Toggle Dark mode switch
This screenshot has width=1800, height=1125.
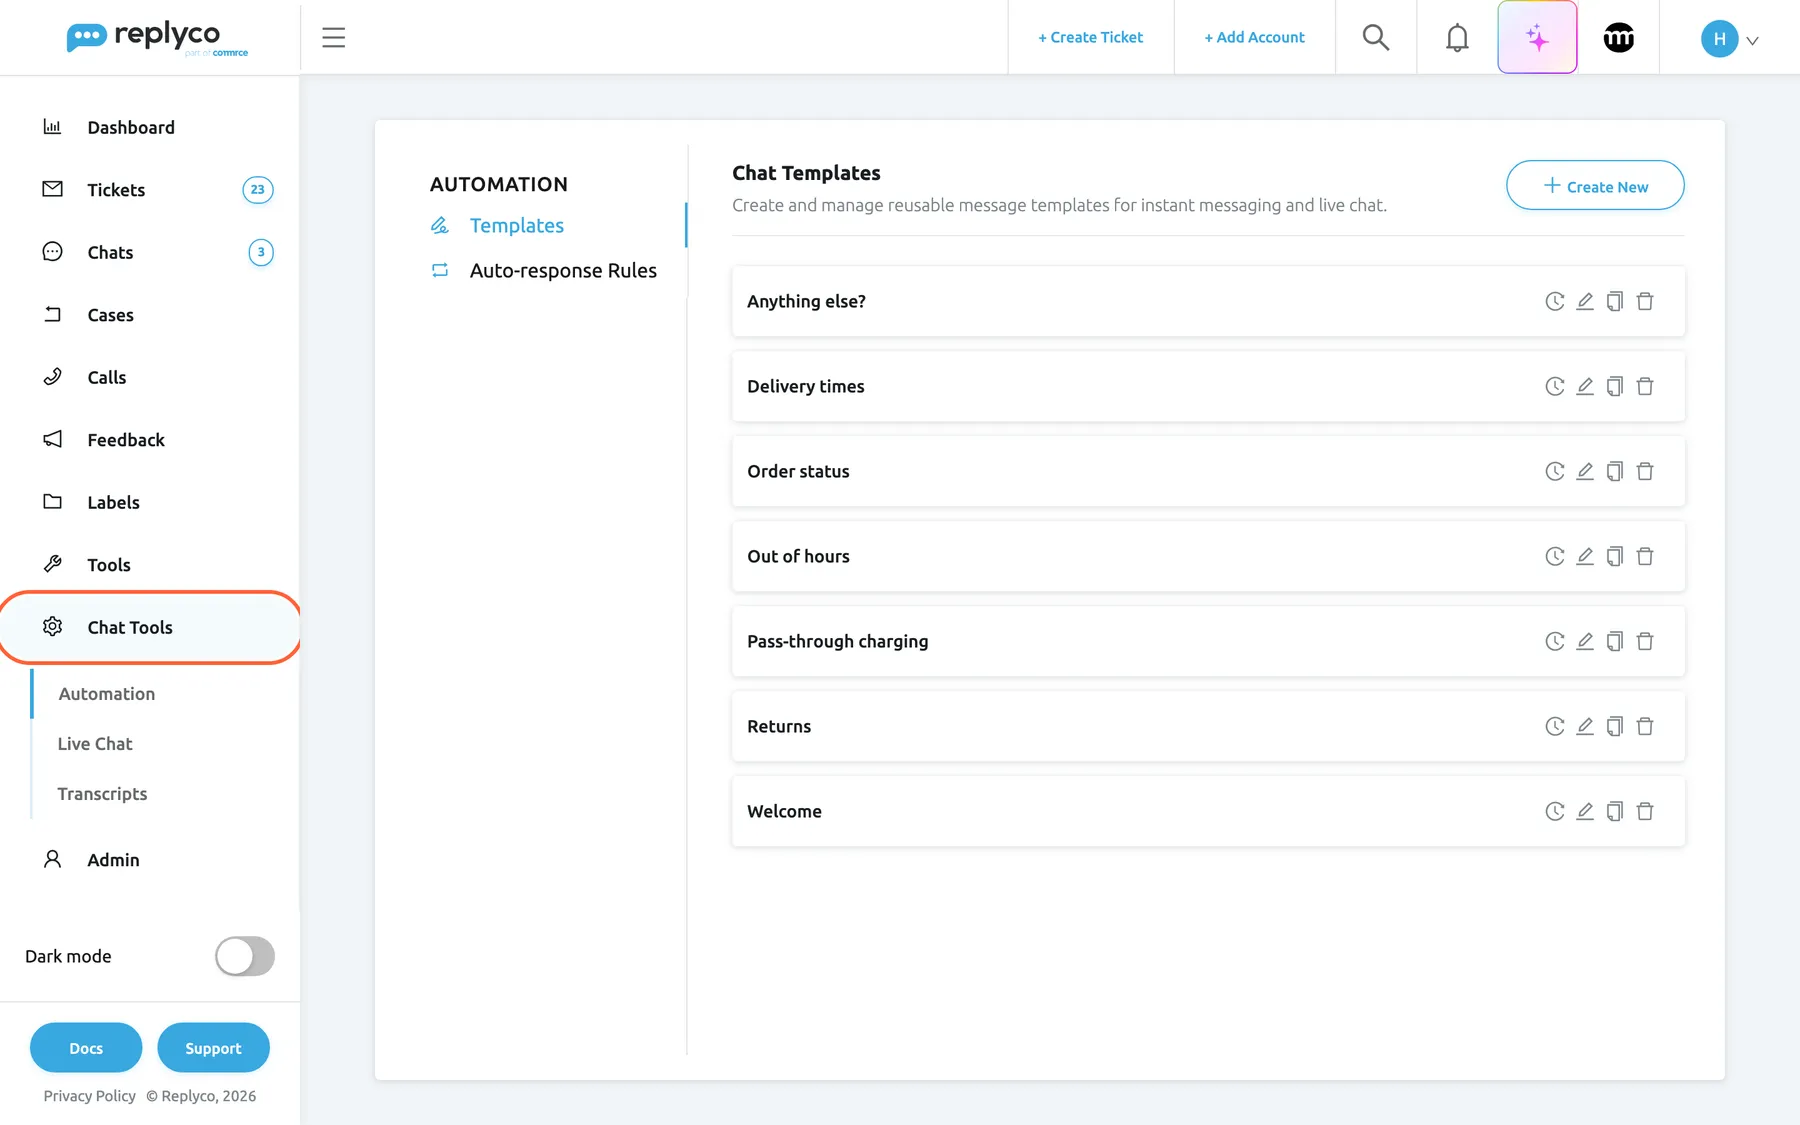[x=245, y=956]
